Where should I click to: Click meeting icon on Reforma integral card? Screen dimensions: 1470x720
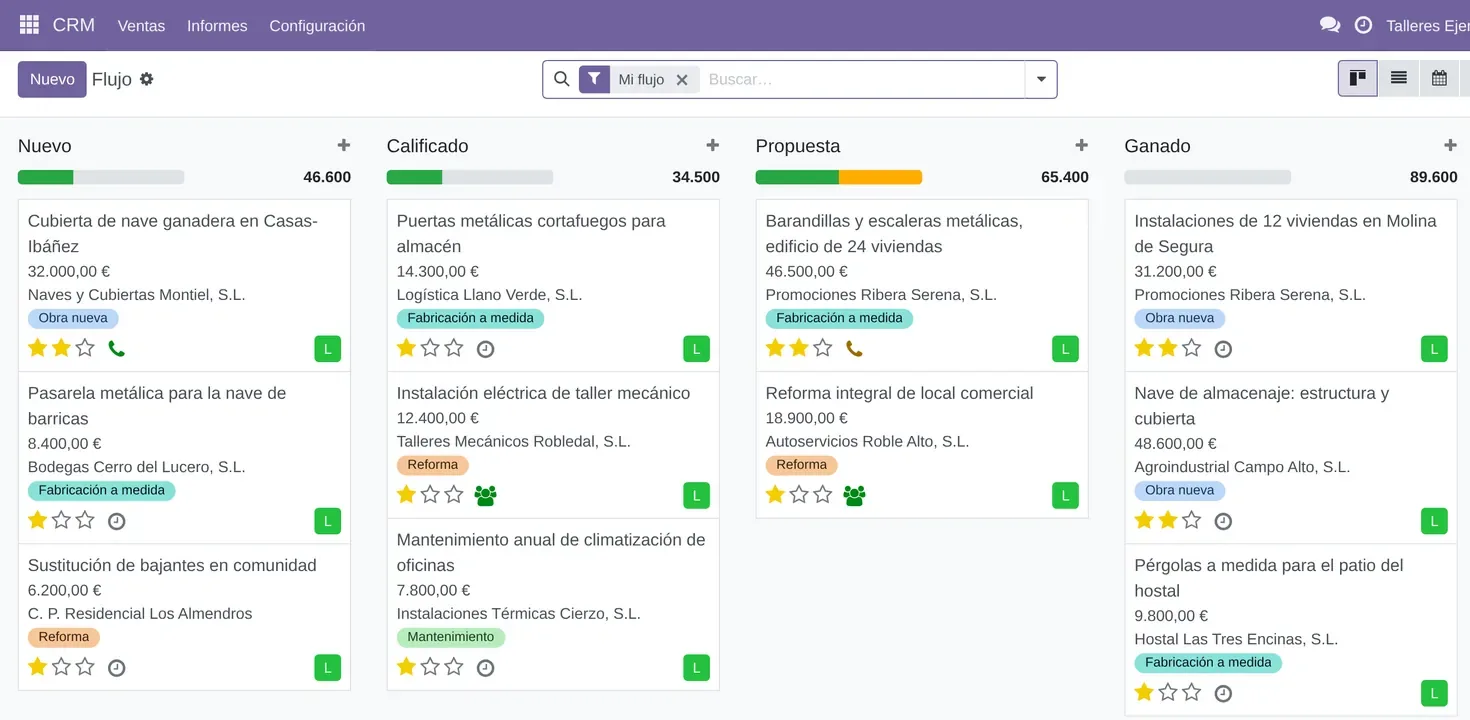click(x=854, y=495)
